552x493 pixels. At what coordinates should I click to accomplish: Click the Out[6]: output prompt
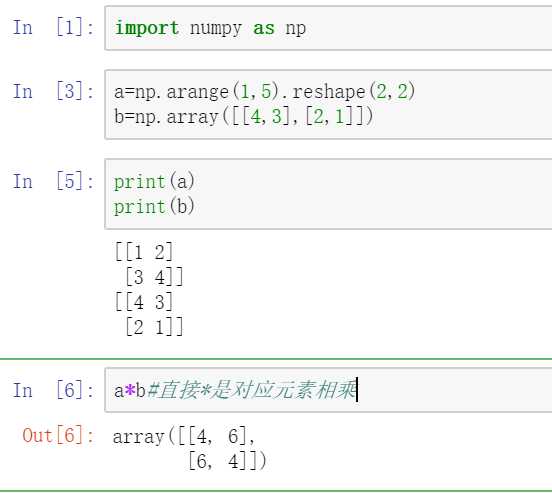[x=58, y=435]
